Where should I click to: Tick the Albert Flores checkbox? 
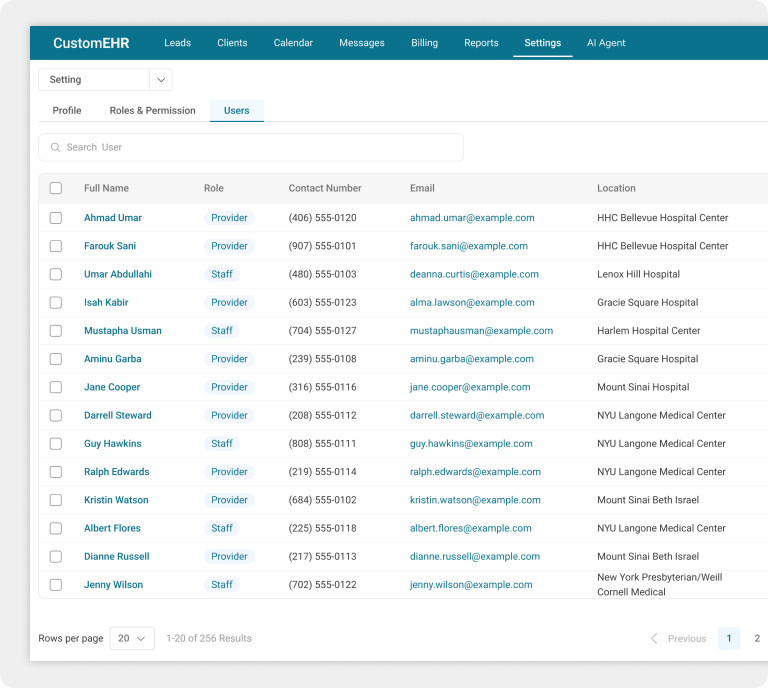pos(56,528)
